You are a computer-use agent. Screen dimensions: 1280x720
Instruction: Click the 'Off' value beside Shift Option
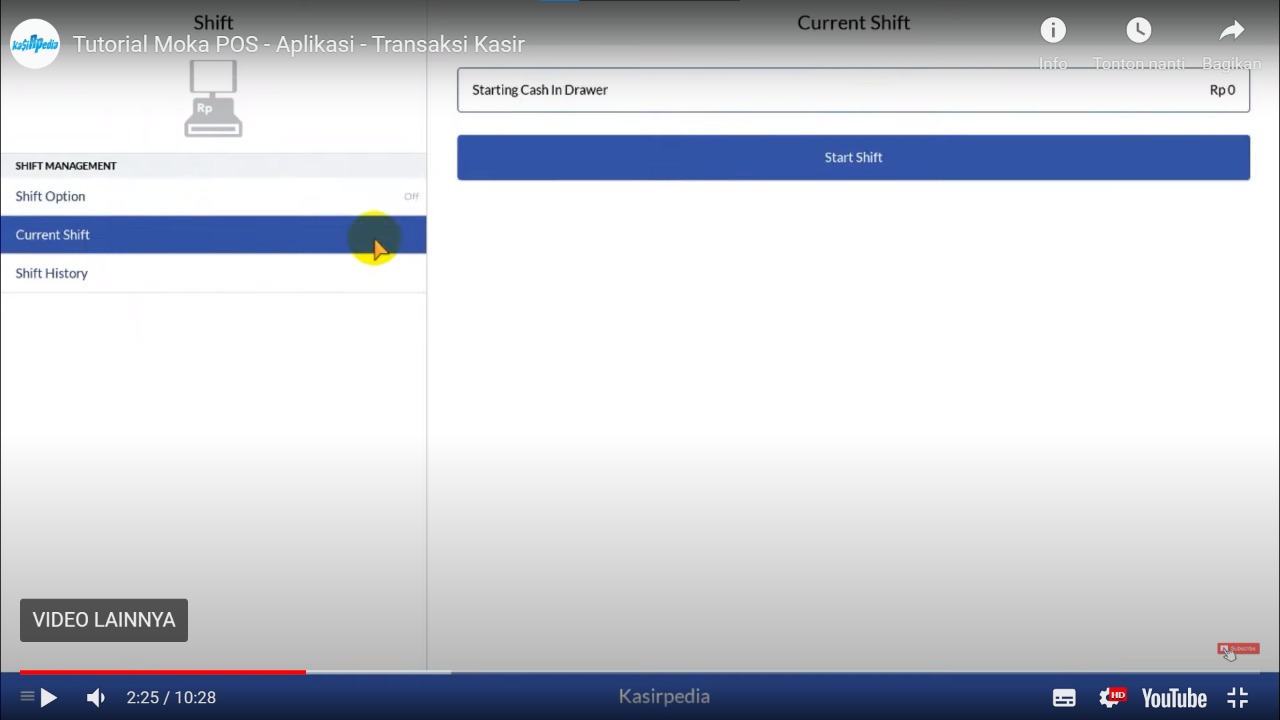(411, 196)
